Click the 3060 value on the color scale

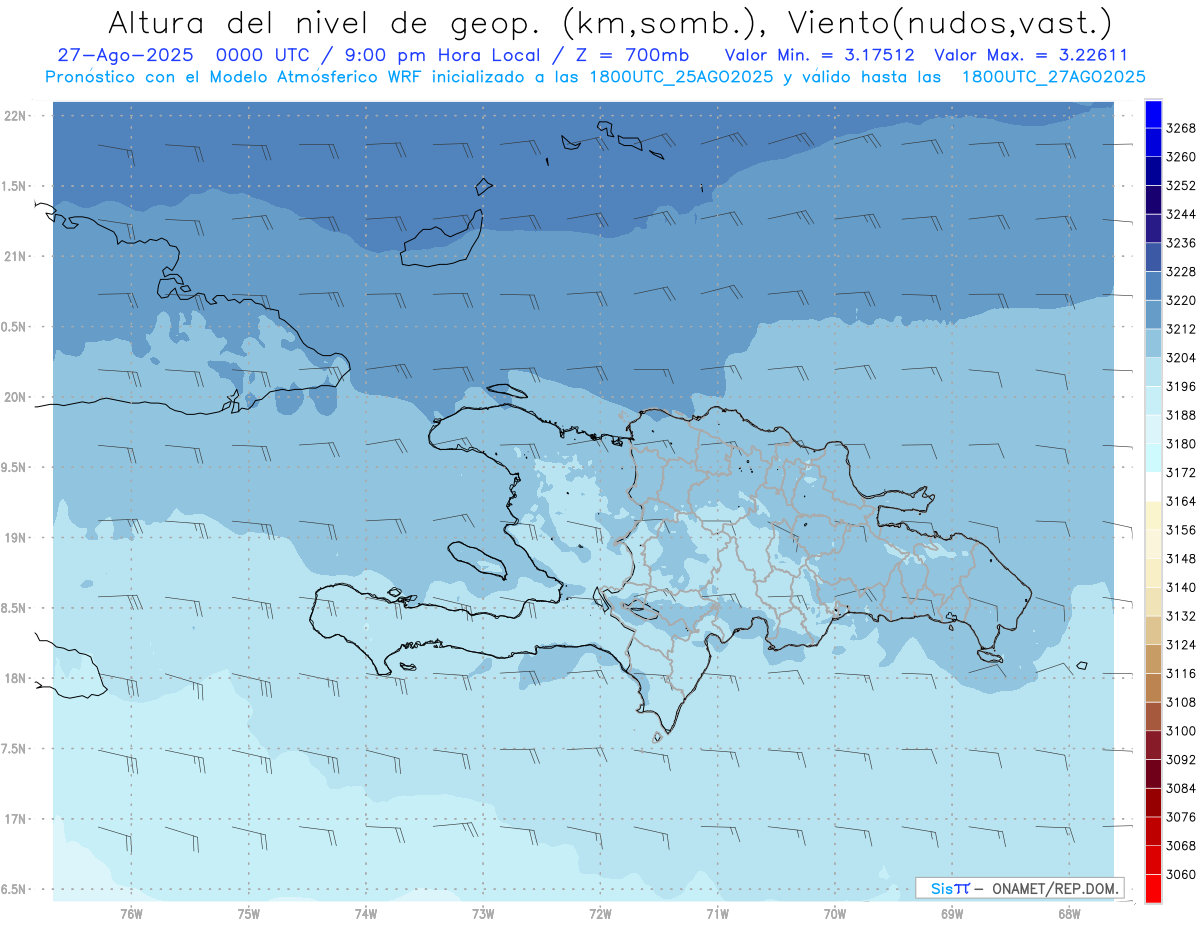(1181, 874)
